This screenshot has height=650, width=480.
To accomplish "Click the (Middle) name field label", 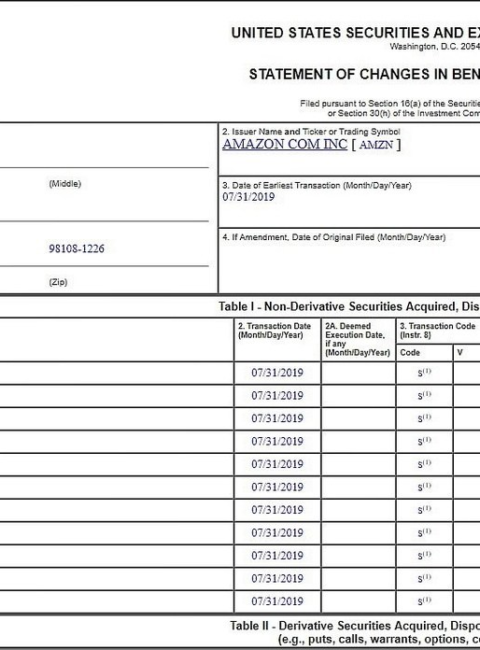I will coord(65,184).
